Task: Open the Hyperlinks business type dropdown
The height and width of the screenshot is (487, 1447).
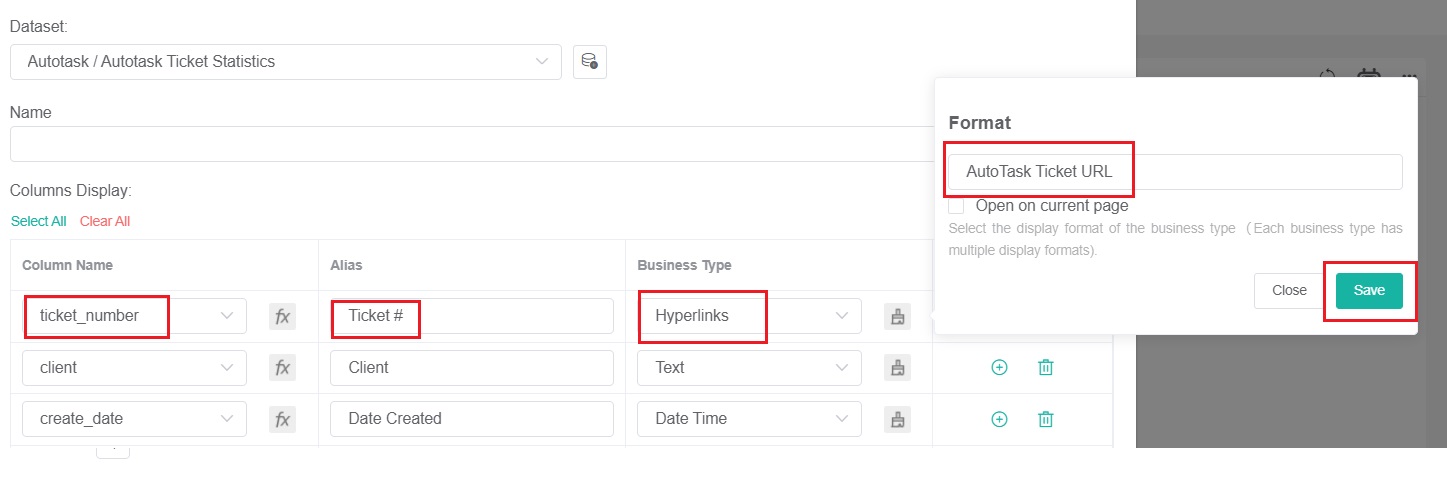Action: point(749,316)
